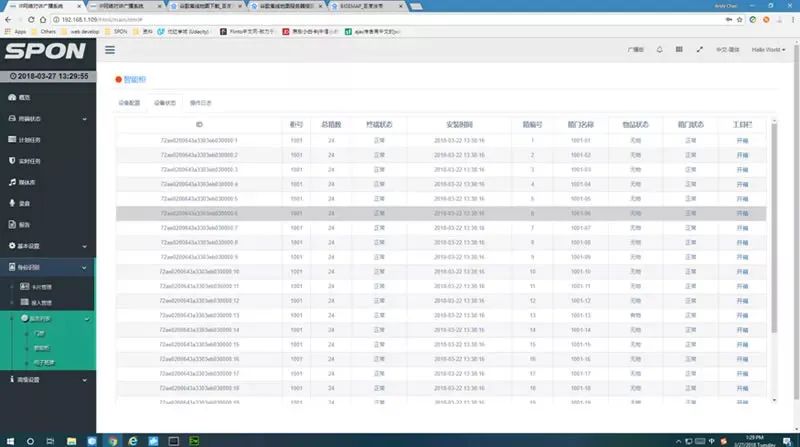The width and height of the screenshot is (800, 447).
Task: Toggle sidebar with the hamburger menu icon
Action: pos(110,49)
